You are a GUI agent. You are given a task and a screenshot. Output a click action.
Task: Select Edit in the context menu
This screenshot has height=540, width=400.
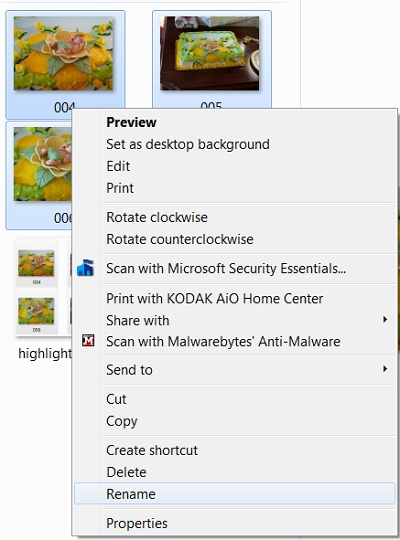(x=118, y=166)
